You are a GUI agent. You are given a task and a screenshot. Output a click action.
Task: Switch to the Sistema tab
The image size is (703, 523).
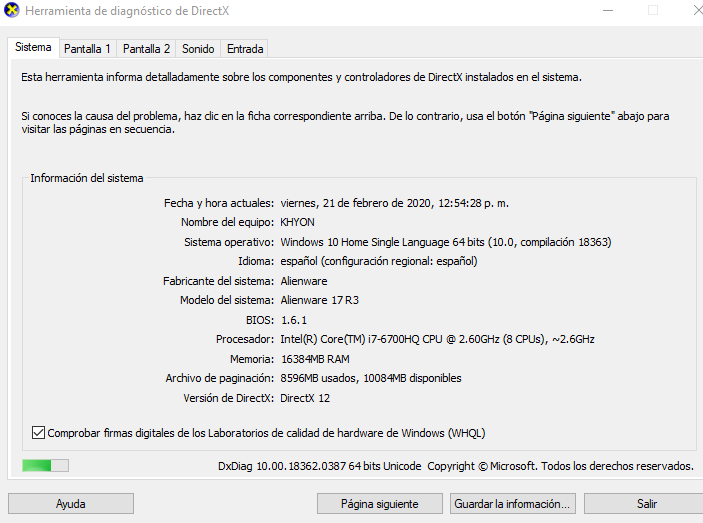click(33, 48)
